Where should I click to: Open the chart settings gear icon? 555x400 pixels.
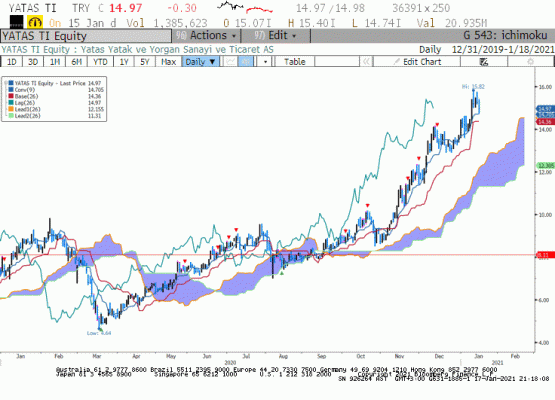pyautogui.click(x=530, y=62)
